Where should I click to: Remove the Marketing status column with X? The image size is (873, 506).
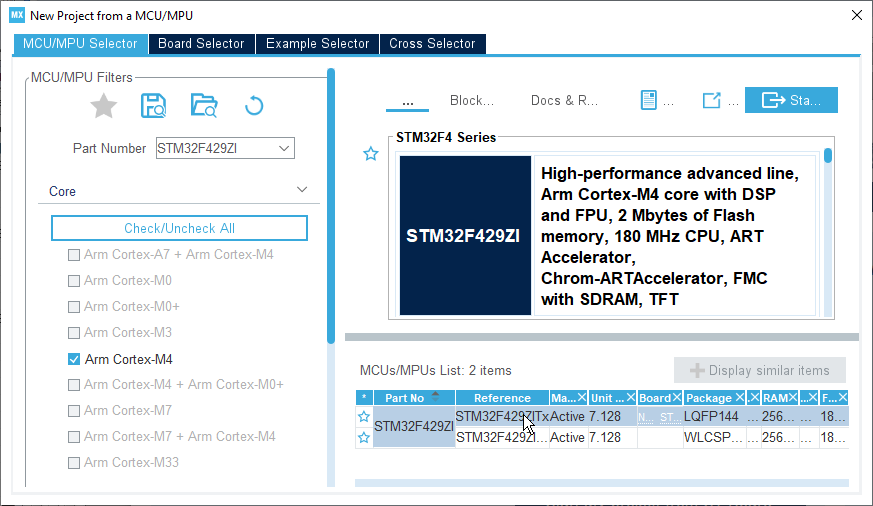582,397
